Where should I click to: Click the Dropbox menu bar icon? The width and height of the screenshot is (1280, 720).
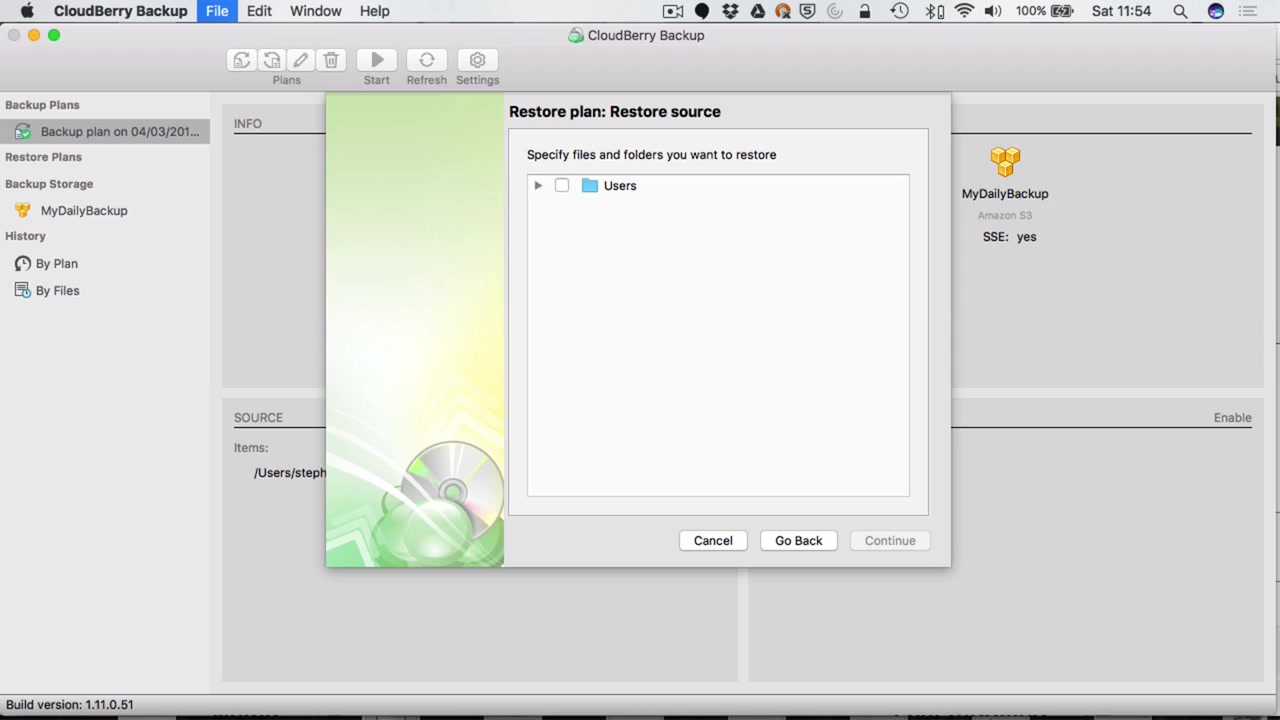tap(730, 11)
